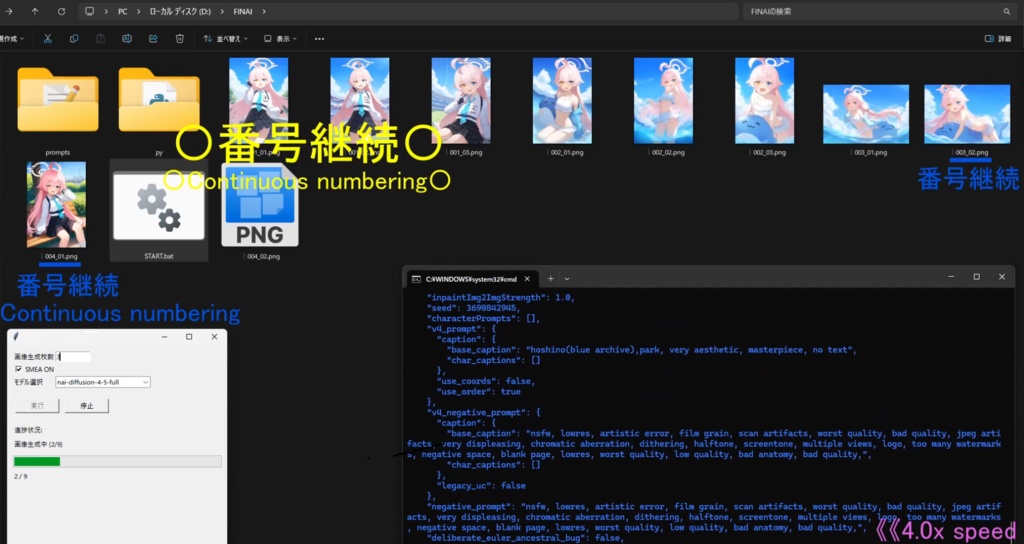The width and height of the screenshot is (1024, 544).
Task: Open the prompts folder
Action: (57, 101)
